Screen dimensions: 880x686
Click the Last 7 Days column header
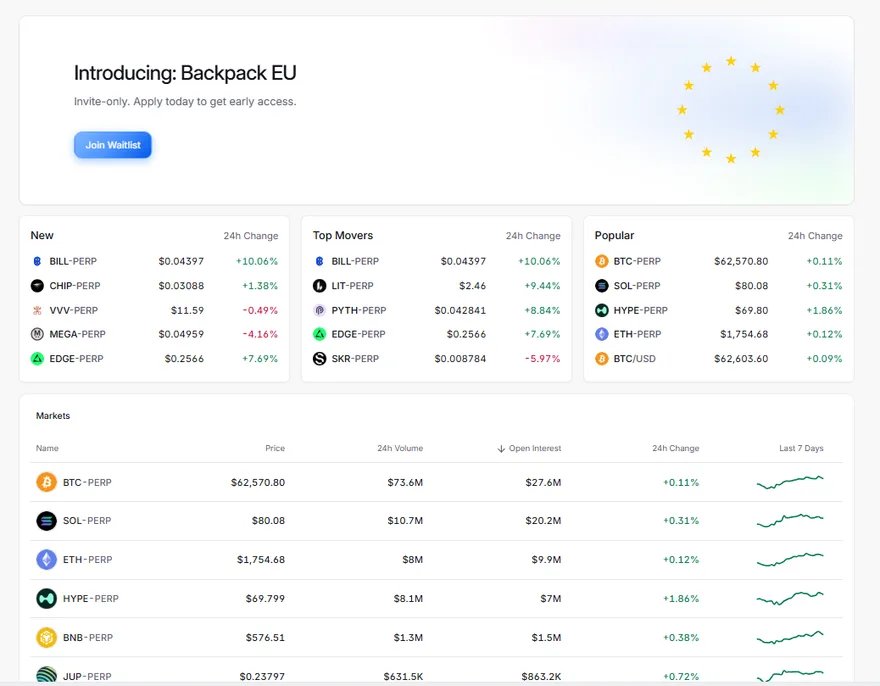click(801, 448)
